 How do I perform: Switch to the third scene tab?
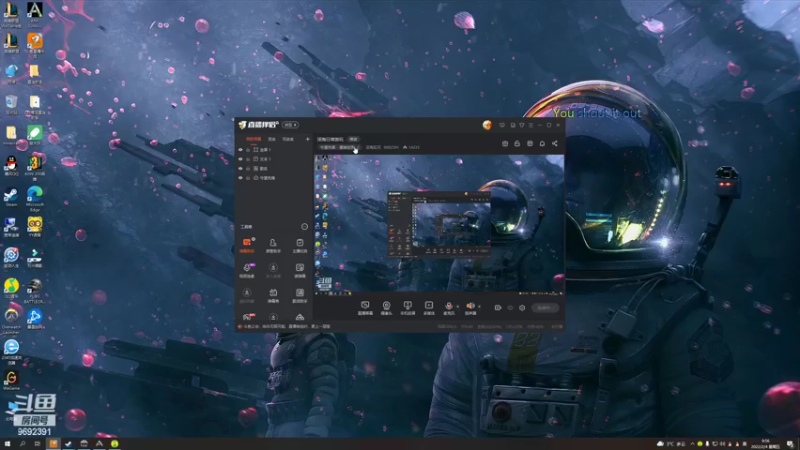[x=288, y=139]
